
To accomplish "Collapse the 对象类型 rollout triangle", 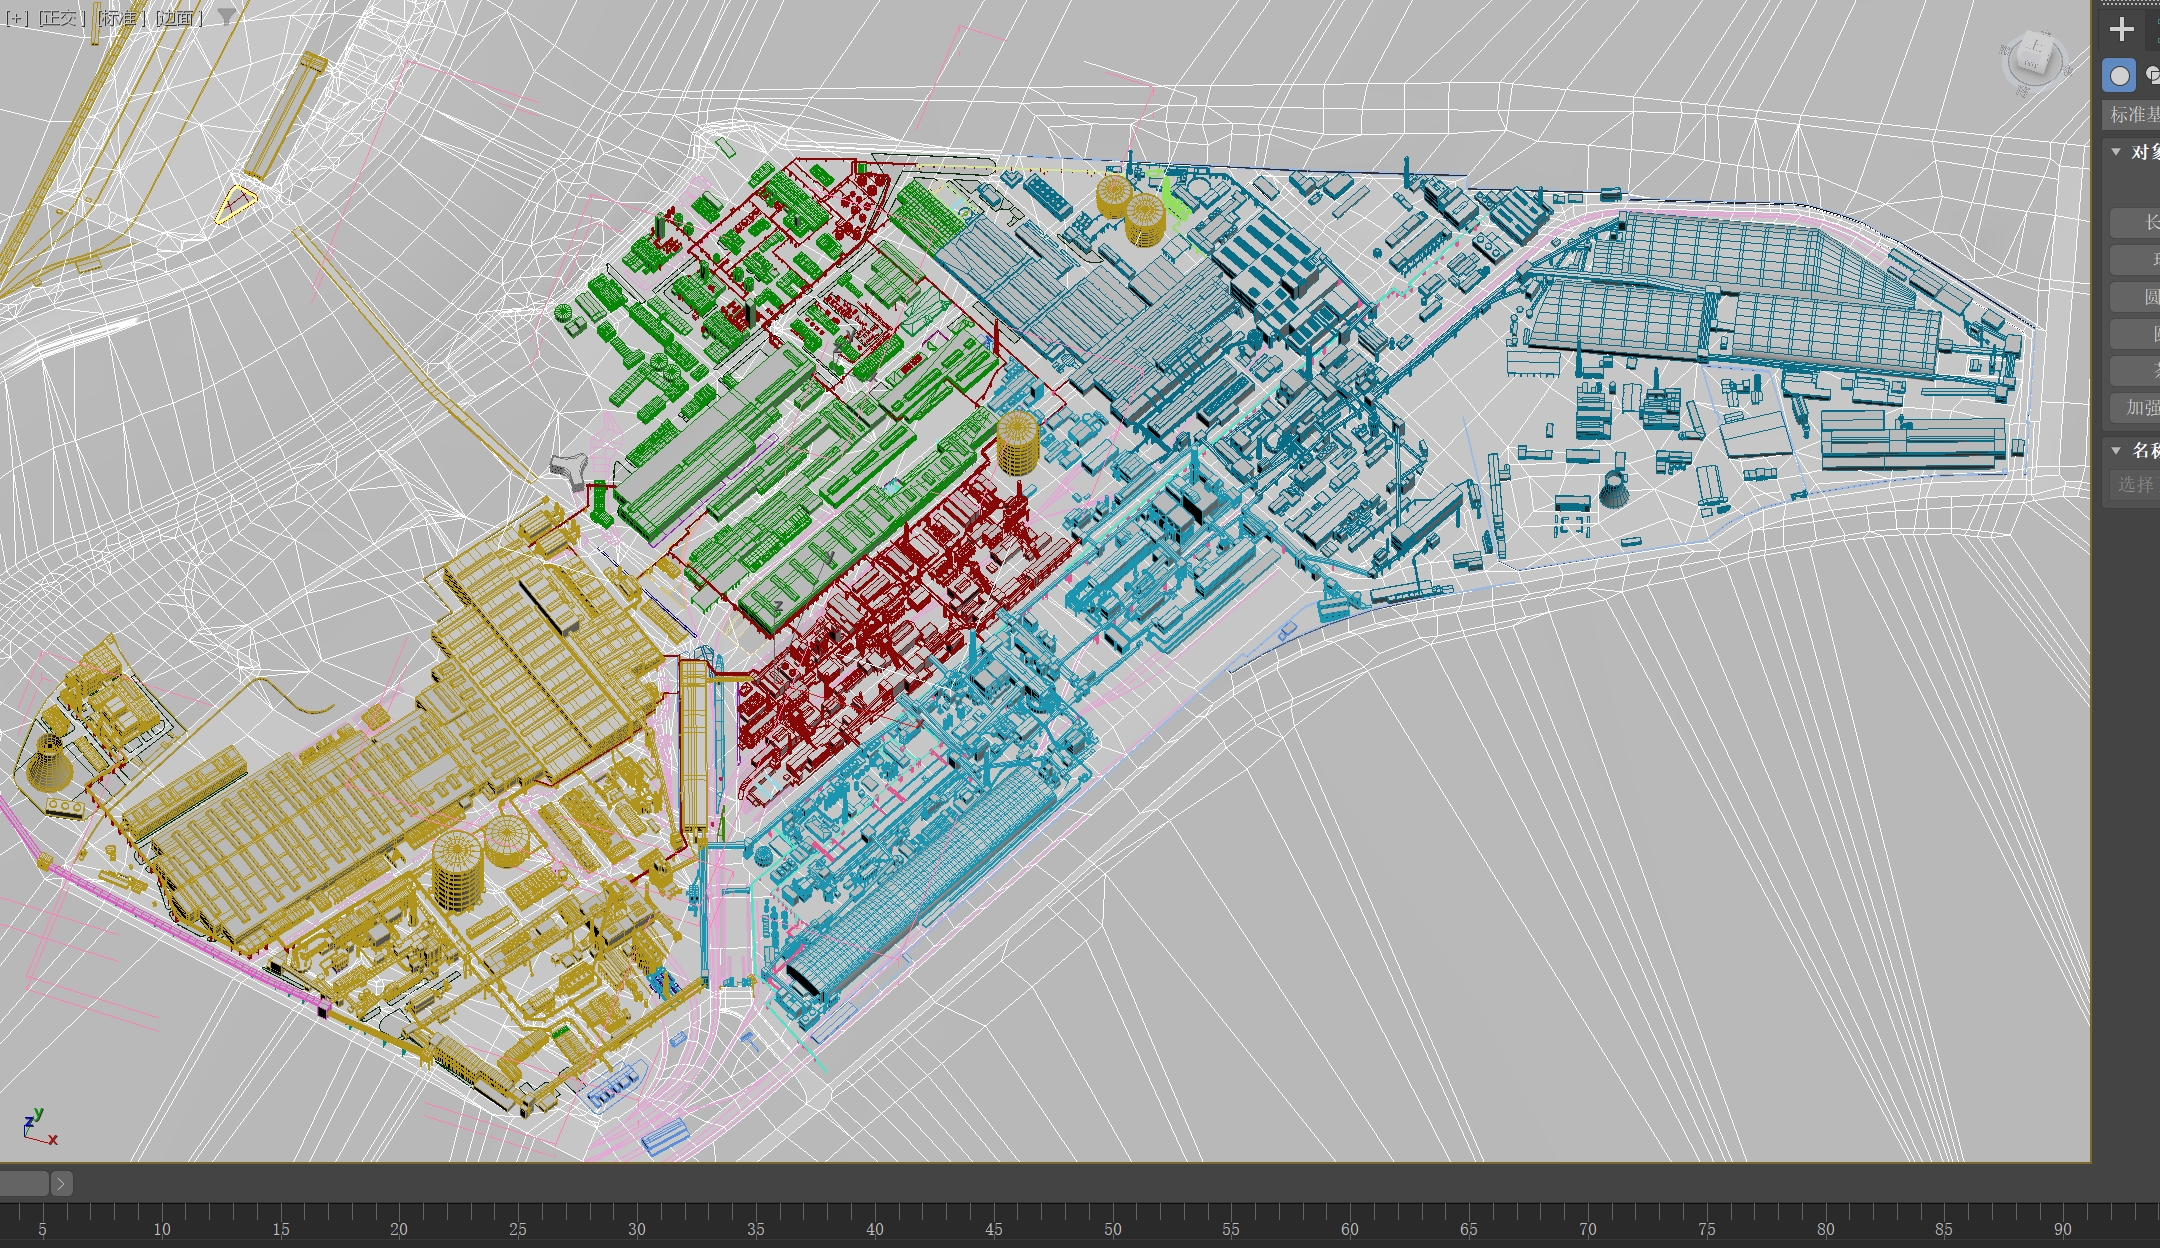I will (x=2116, y=152).
